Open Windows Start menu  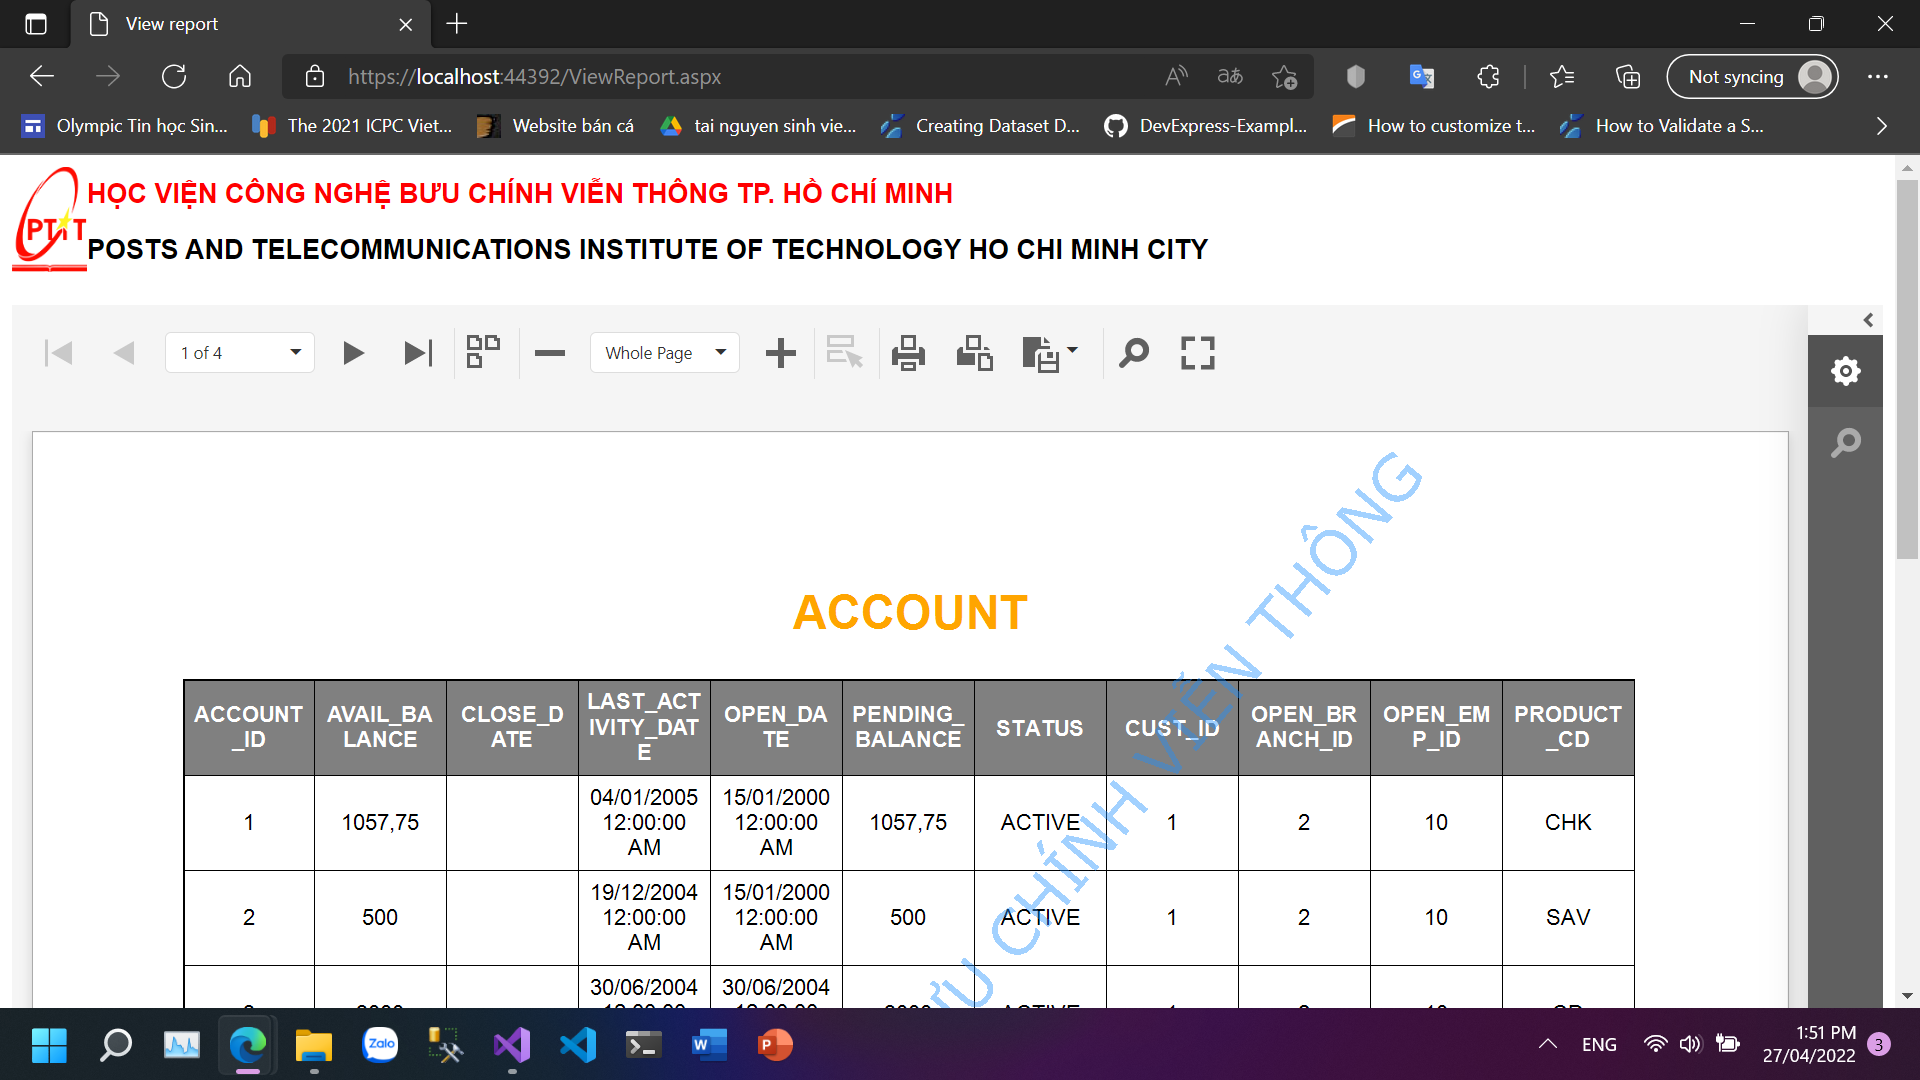click(x=49, y=1045)
